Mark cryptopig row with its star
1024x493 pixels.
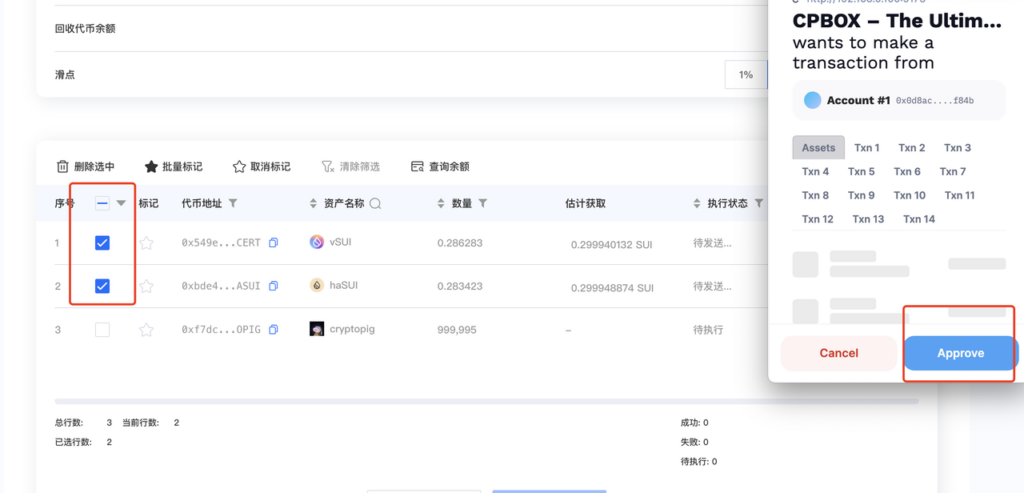tap(146, 330)
